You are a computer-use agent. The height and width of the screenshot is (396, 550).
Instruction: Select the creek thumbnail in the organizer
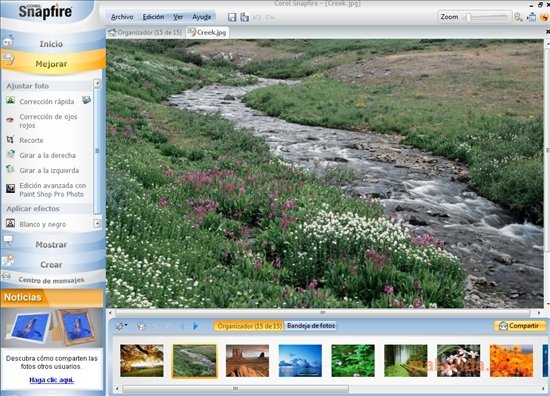tap(194, 361)
